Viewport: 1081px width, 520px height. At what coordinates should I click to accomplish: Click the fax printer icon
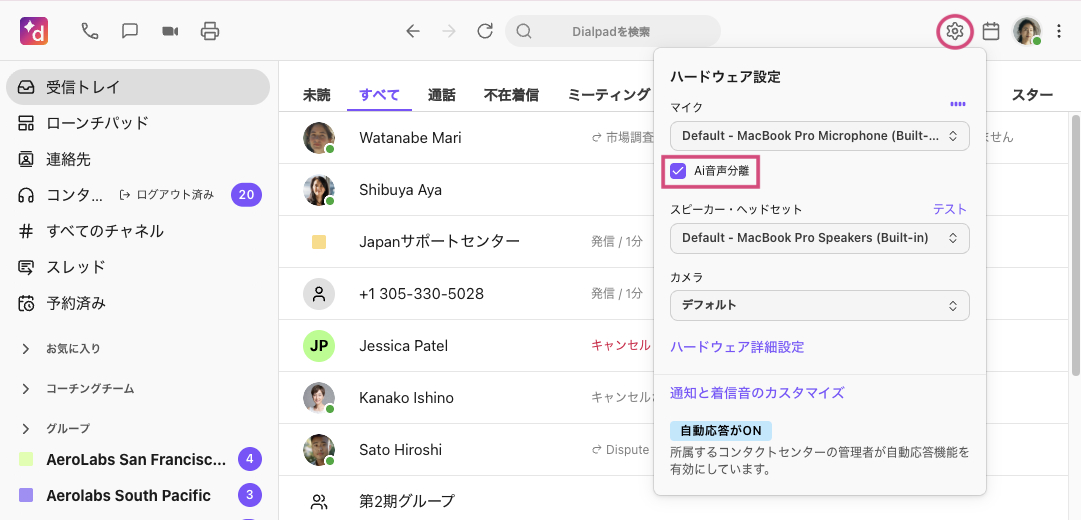[x=210, y=31]
